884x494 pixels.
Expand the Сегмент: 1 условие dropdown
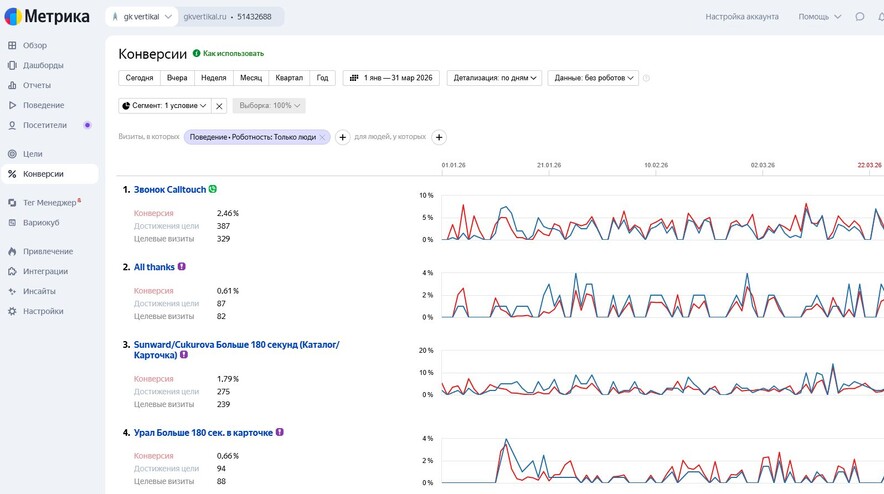[165, 105]
